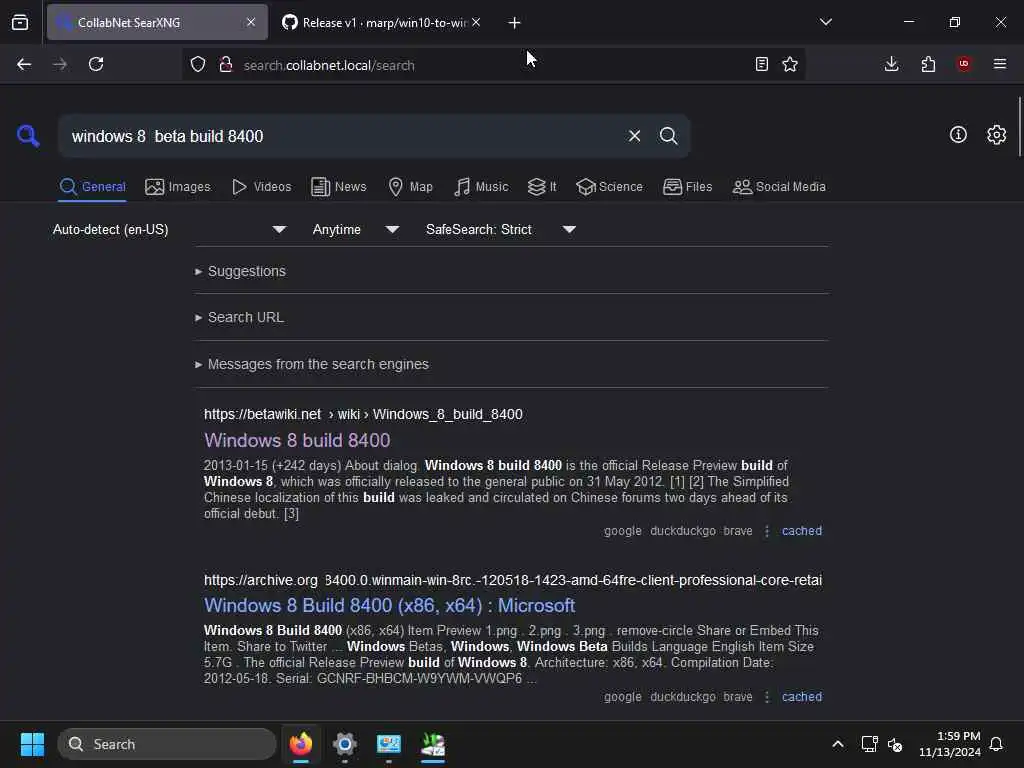Open the Windows Start menu
Image resolution: width=1024 pixels, height=768 pixels.
click(x=32, y=744)
